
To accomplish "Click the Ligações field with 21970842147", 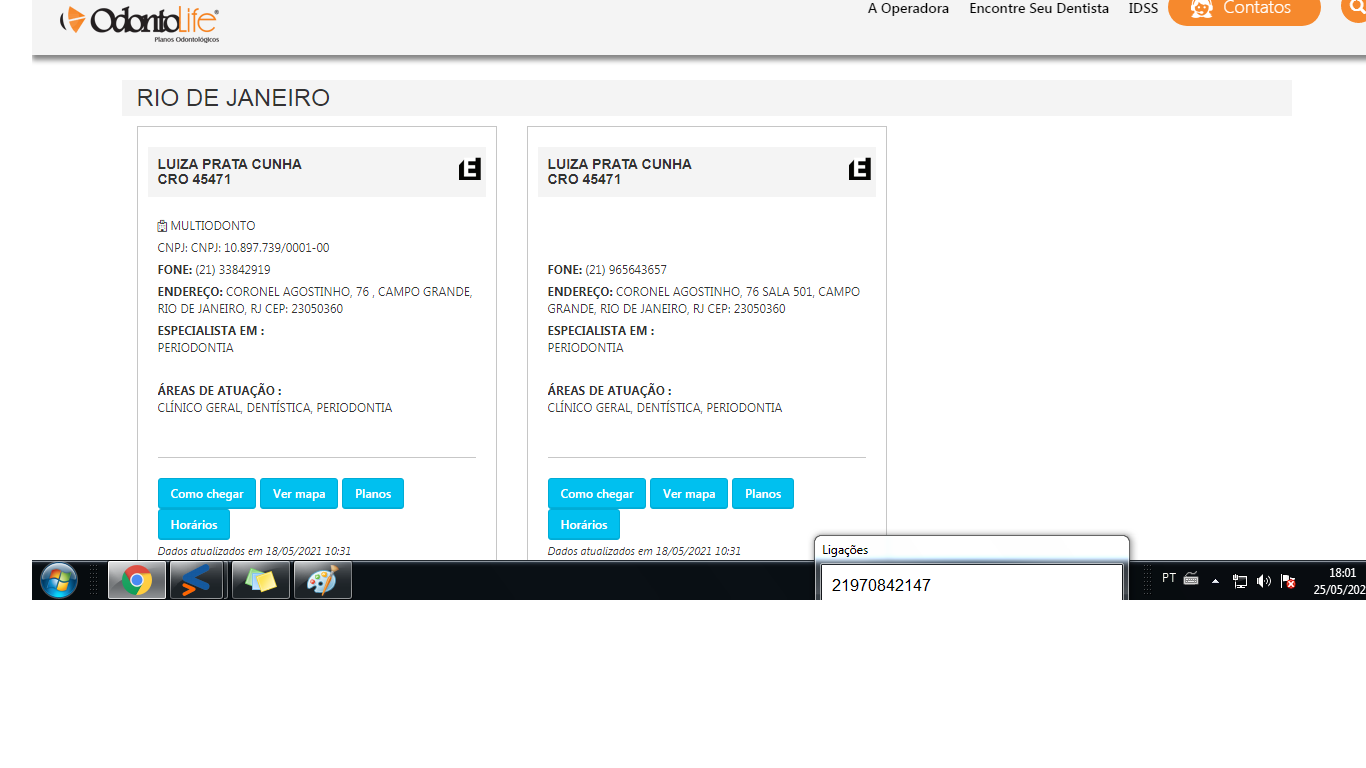I will [x=972, y=584].
